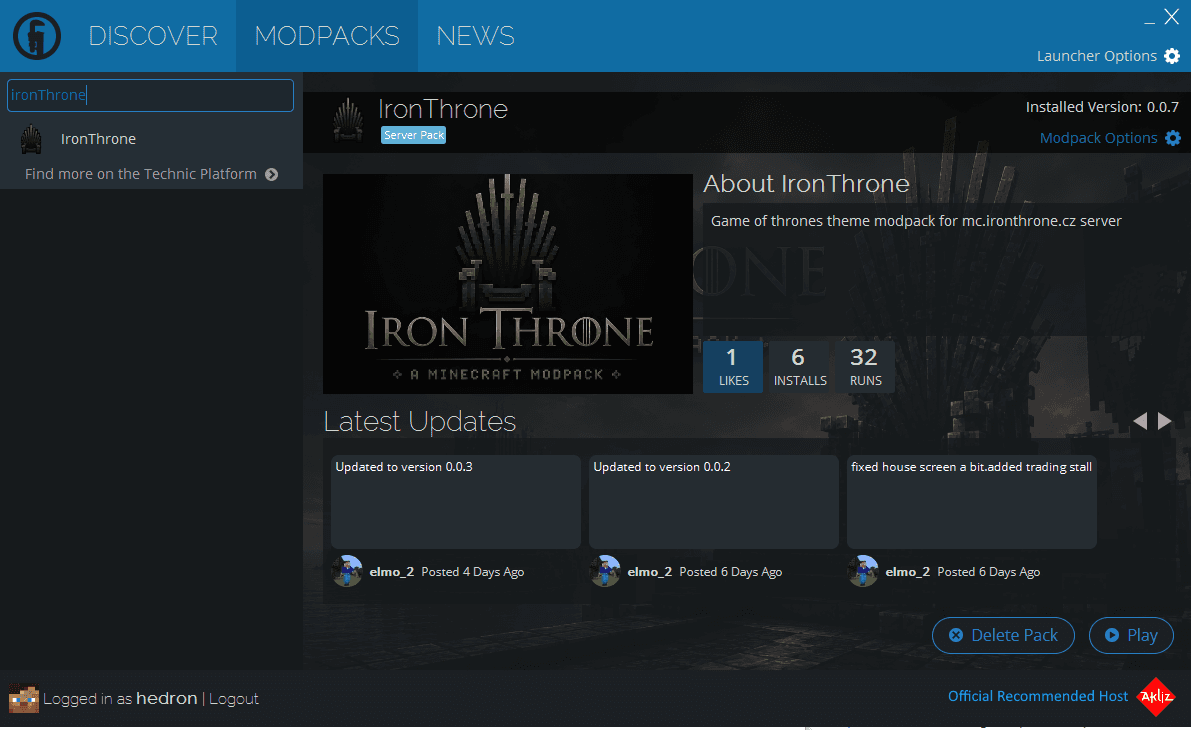Screen dimensions: 1191x730
Task: Click the 1 Likes counter
Action: pyautogui.click(x=733, y=366)
